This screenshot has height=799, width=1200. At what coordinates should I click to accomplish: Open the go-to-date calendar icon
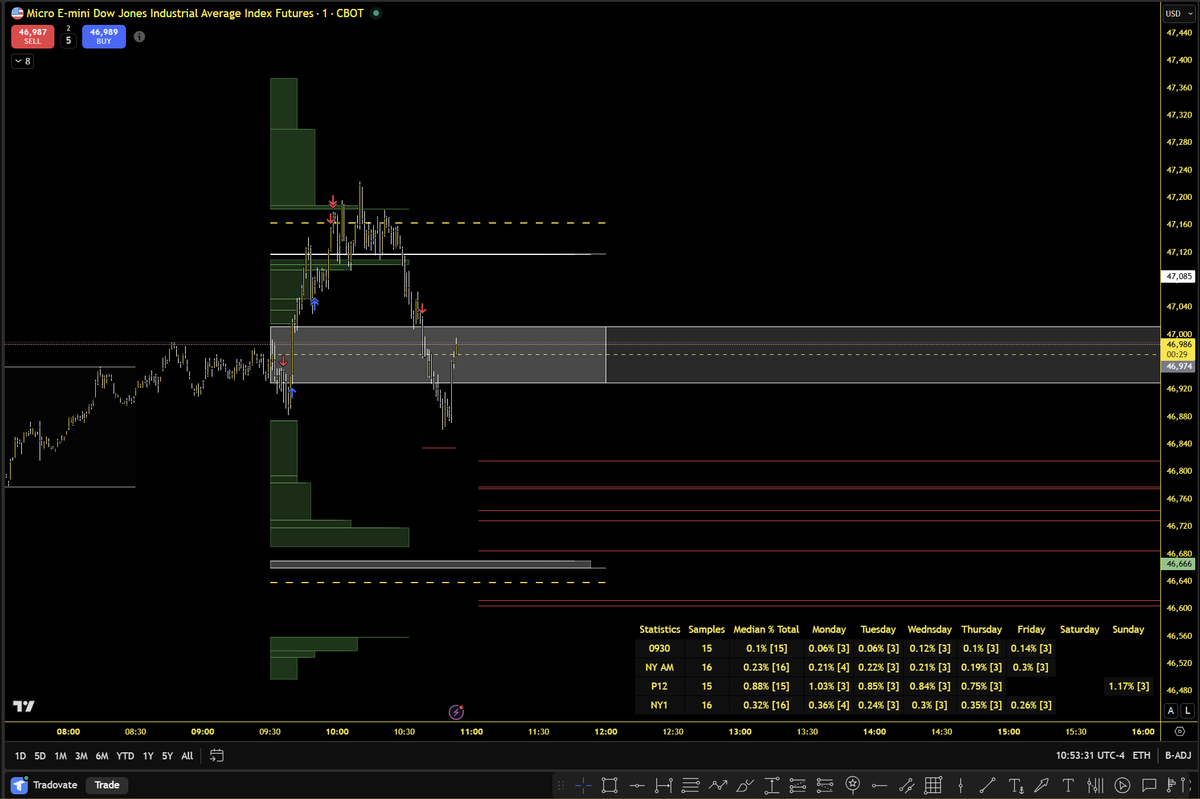pos(217,756)
